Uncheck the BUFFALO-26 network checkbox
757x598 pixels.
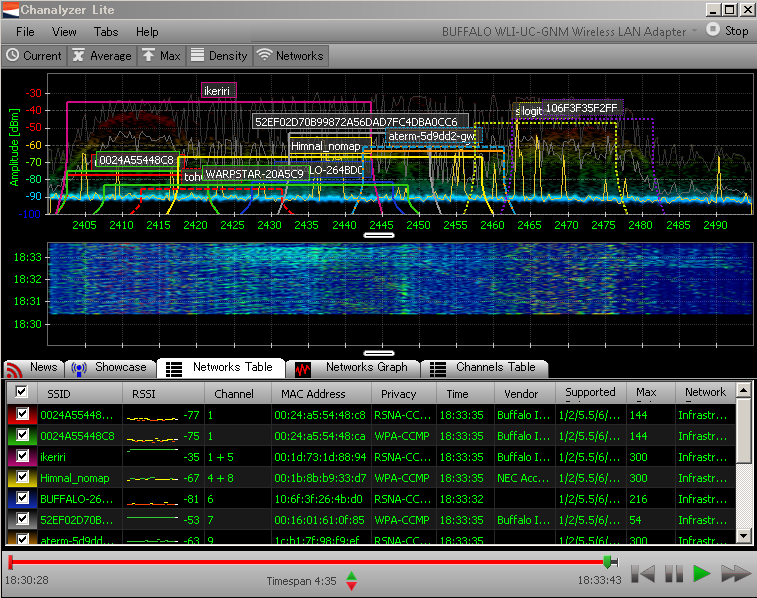tap(22, 498)
